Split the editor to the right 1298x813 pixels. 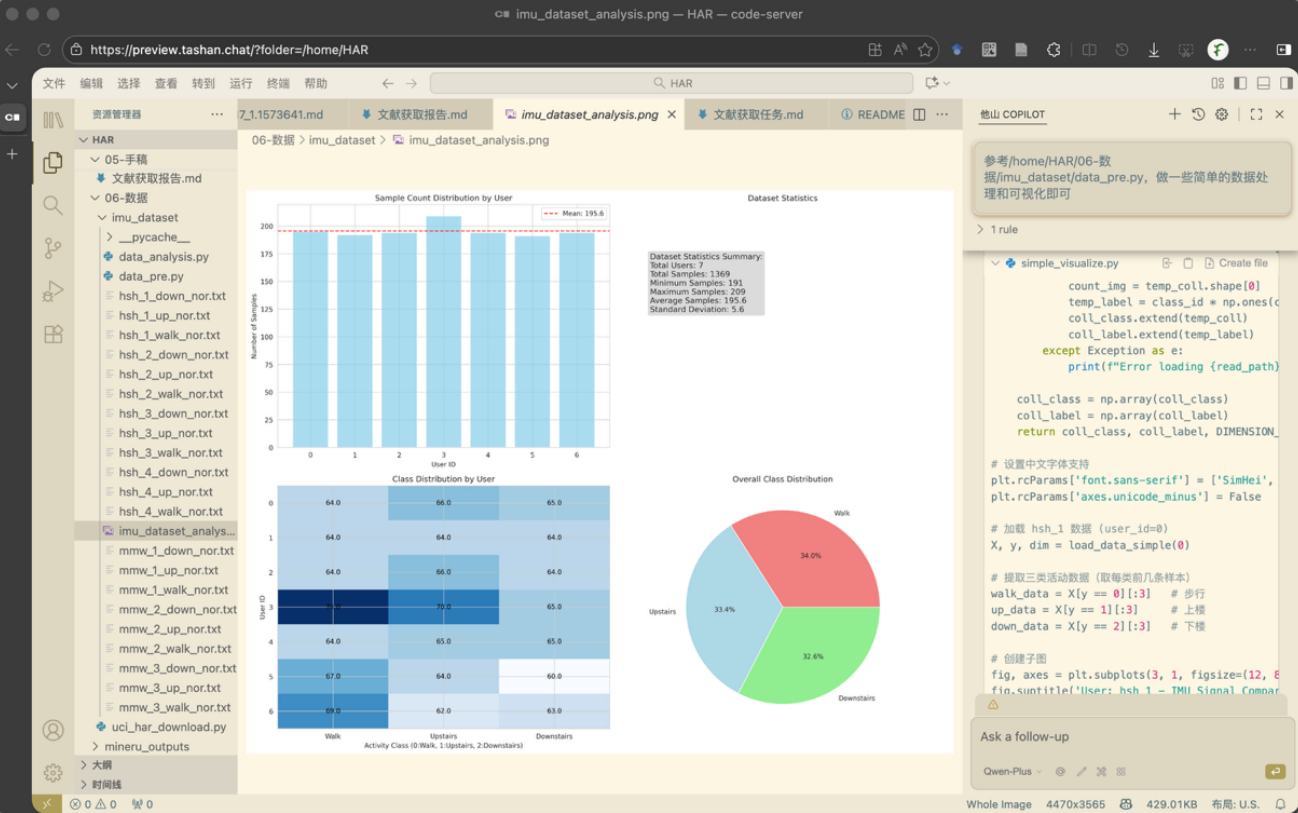tap(919, 115)
